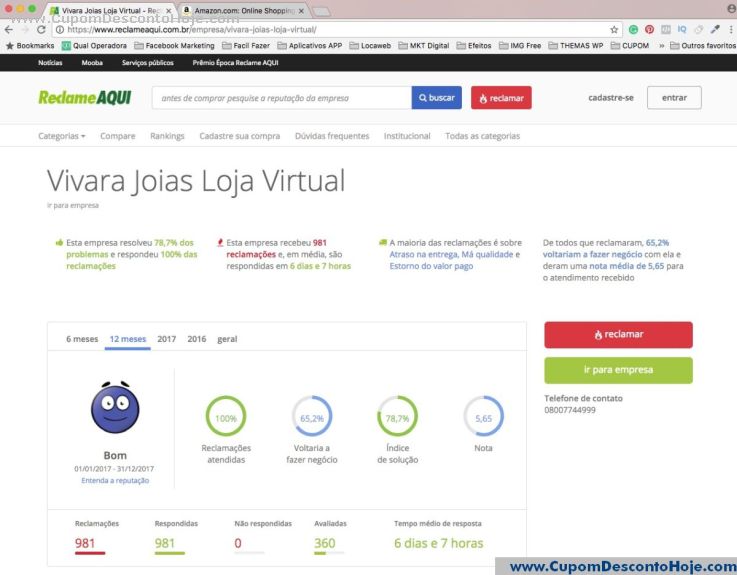Select the geral period tab
This screenshot has width=737, height=575.
click(x=227, y=339)
